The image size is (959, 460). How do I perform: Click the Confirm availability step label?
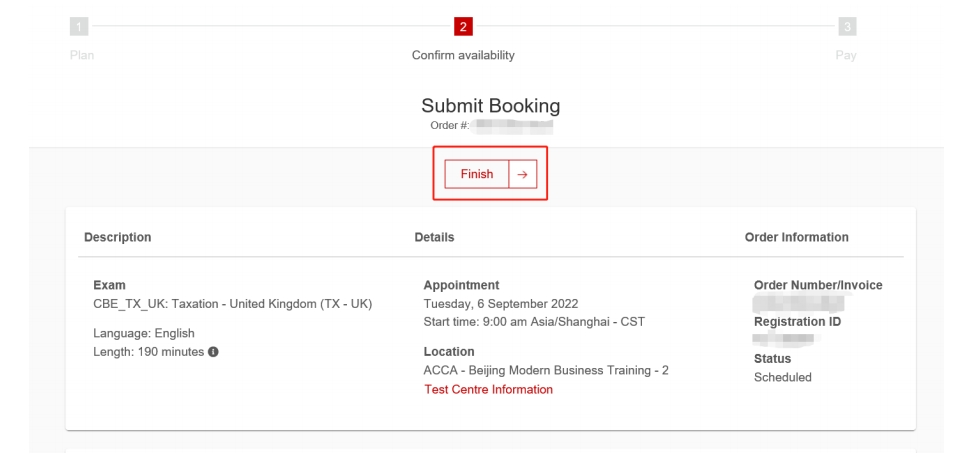click(x=463, y=55)
